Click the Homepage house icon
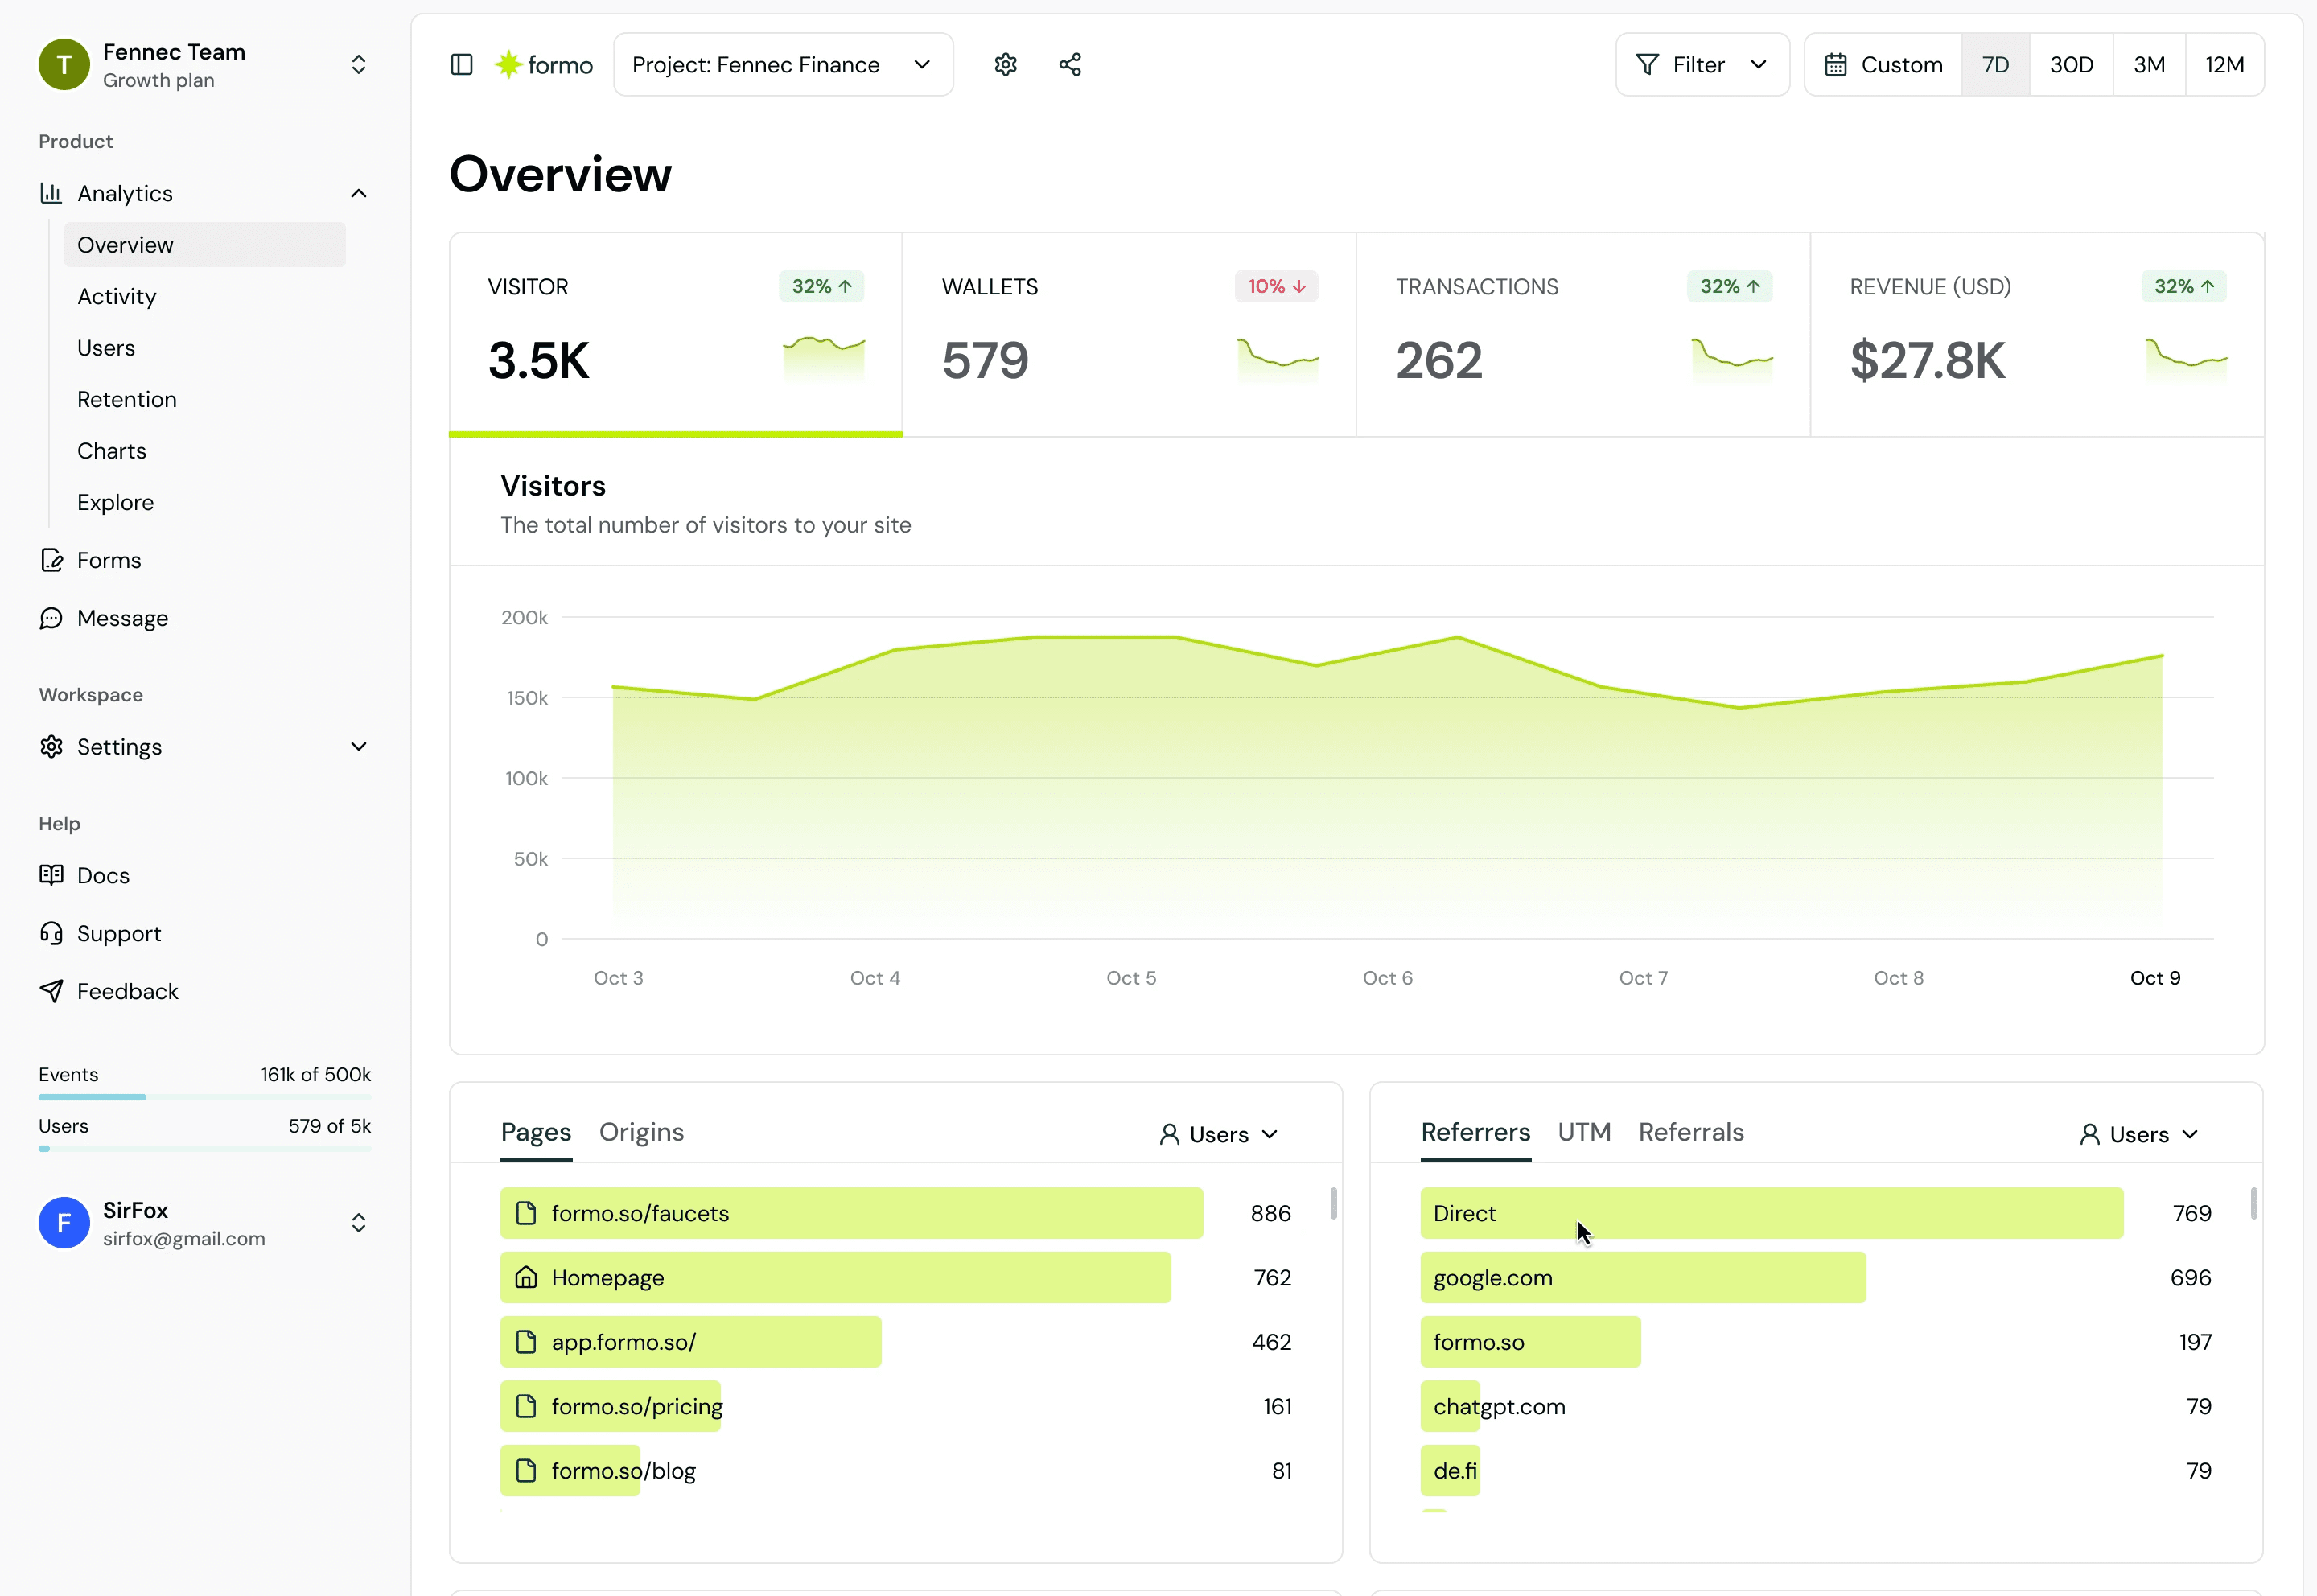 pos(526,1278)
